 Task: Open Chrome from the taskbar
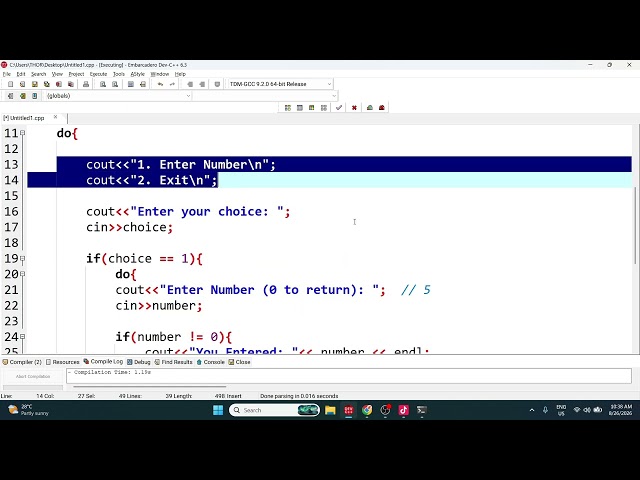pyautogui.click(x=367, y=410)
